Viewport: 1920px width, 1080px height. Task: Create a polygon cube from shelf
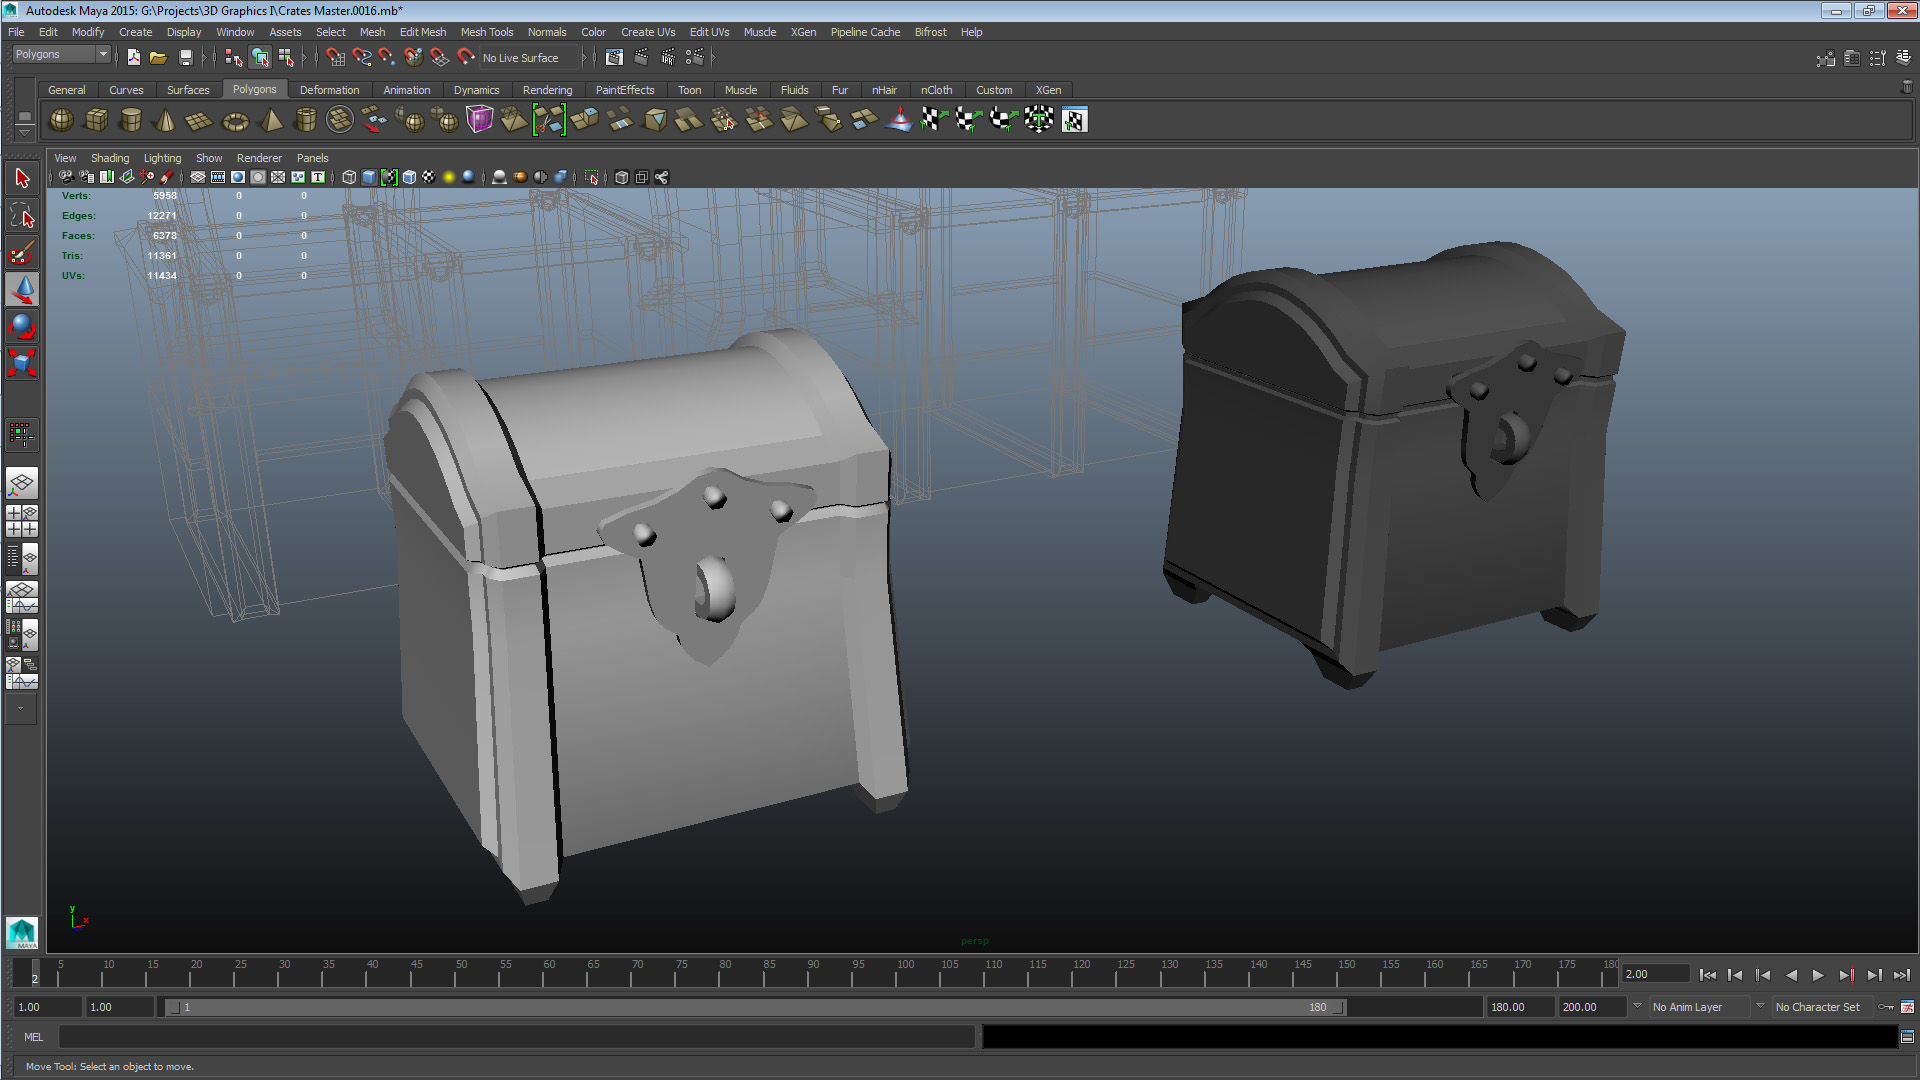96,120
